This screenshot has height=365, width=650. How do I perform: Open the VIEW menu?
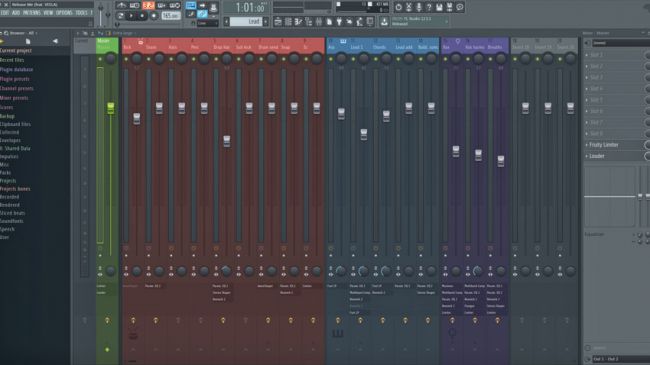click(48, 13)
